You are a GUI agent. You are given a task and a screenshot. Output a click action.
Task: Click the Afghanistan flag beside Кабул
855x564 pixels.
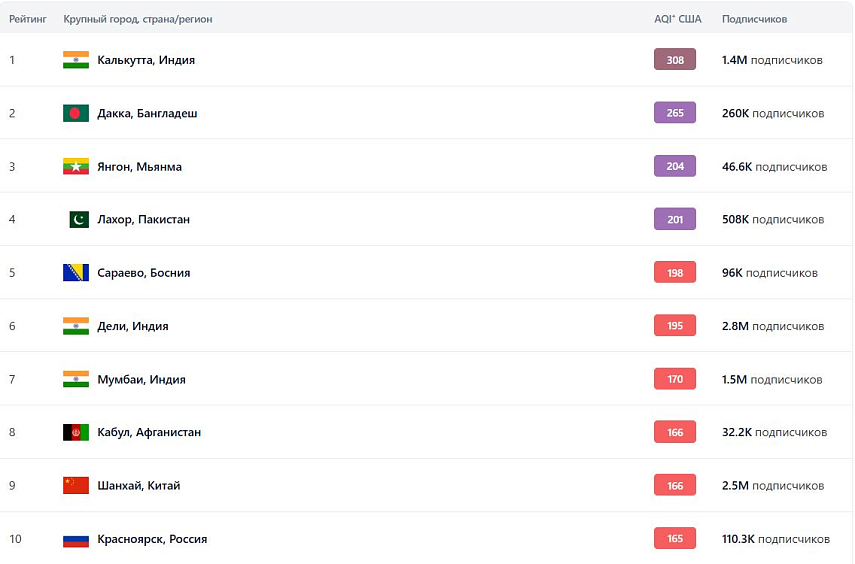pyautogui.click(x=76, y=432)
